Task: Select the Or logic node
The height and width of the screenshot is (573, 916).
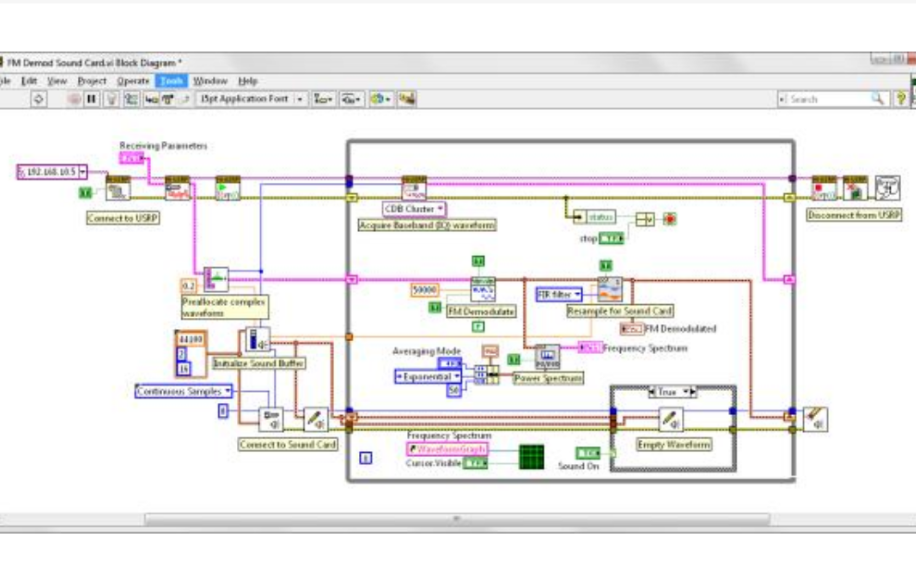Action: [645, 219]
